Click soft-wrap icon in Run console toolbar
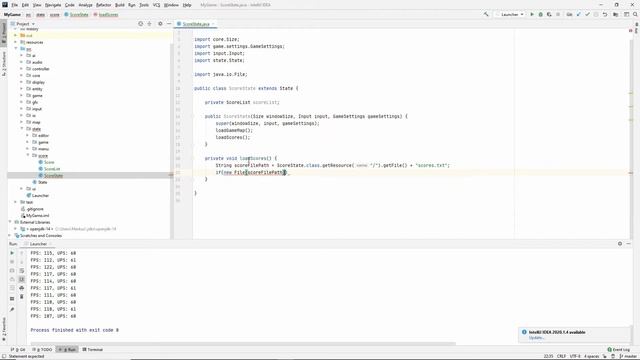The image size is (640, 360). coord(22,271)
